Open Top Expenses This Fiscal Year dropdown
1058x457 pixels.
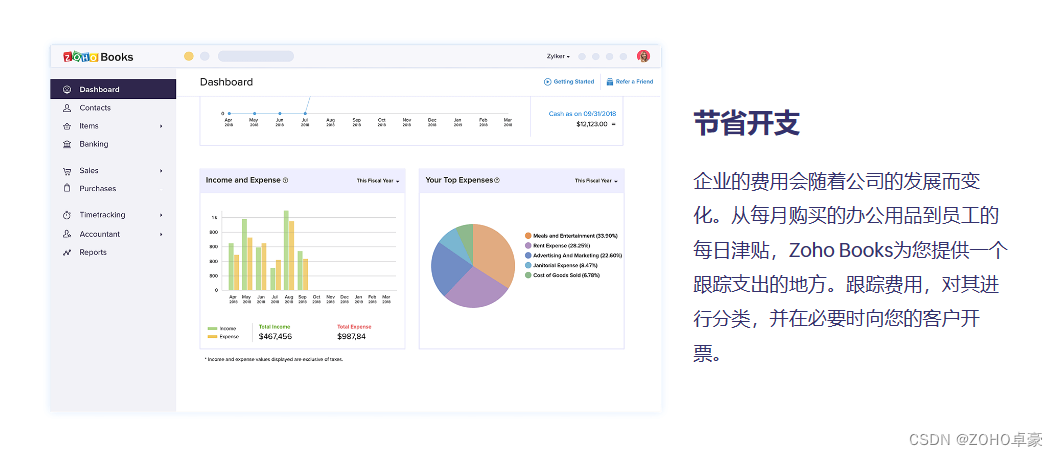[x=596, y=181]
